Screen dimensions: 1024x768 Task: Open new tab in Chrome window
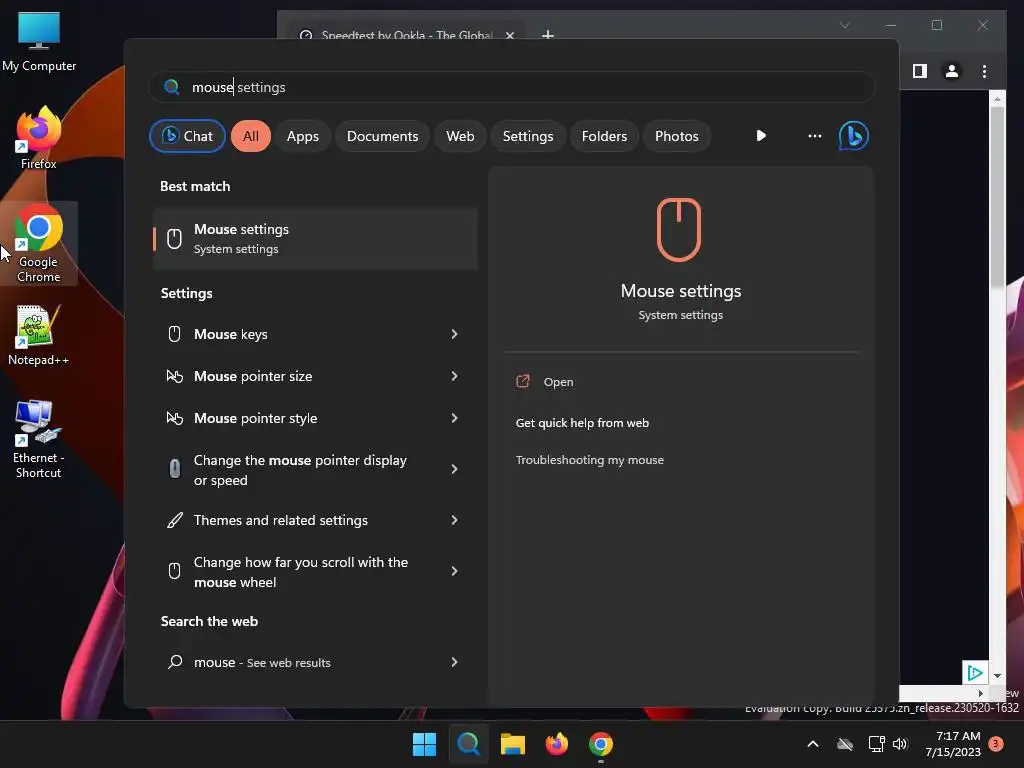(548, 35)
